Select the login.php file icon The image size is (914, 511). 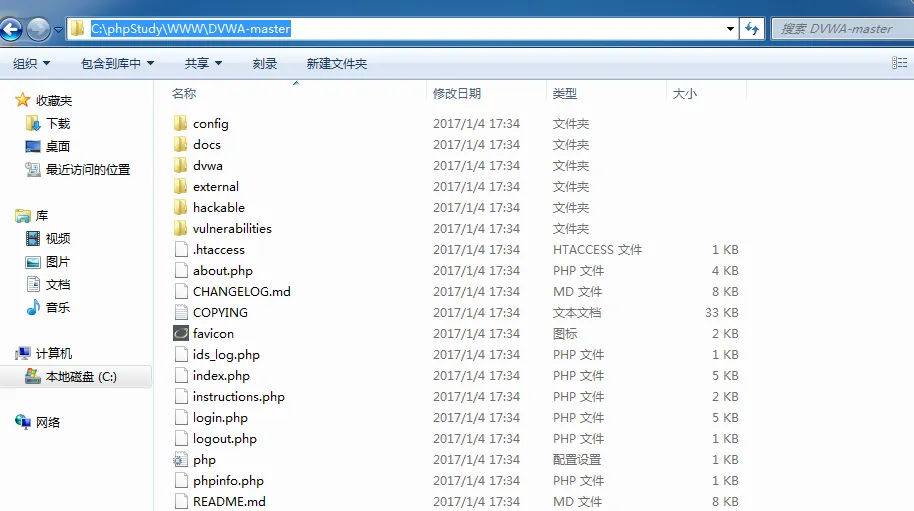[181, 417]
